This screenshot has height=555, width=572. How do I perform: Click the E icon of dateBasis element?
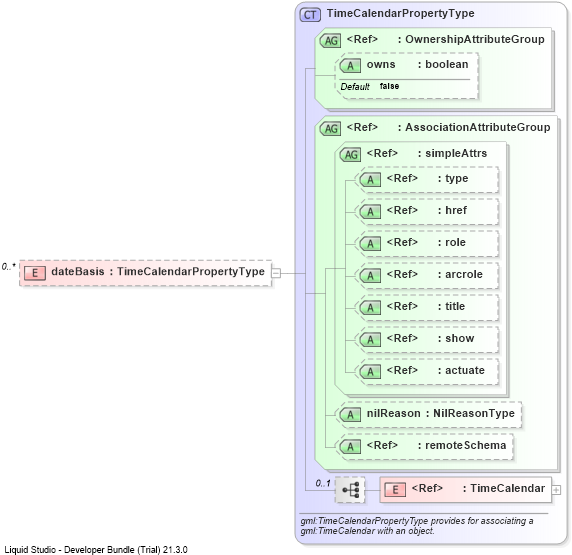click(x=35, y=273)
